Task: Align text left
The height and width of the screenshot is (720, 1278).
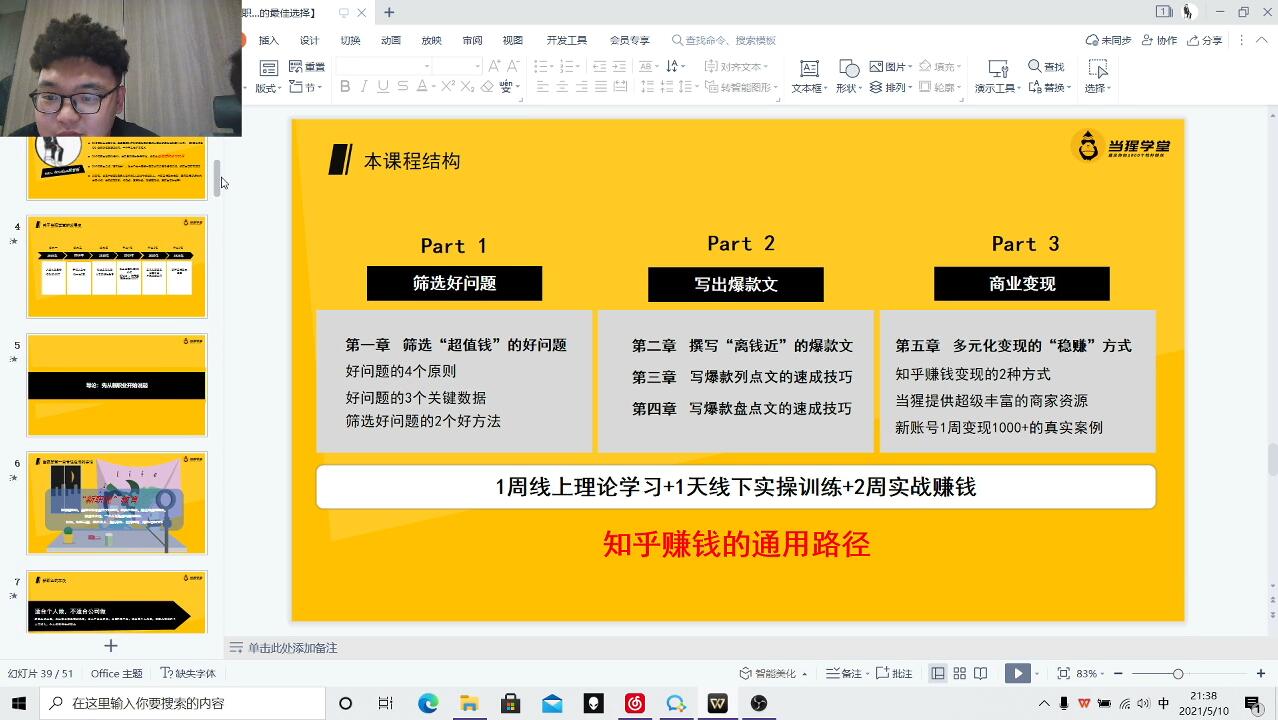Action: (543, 87)
